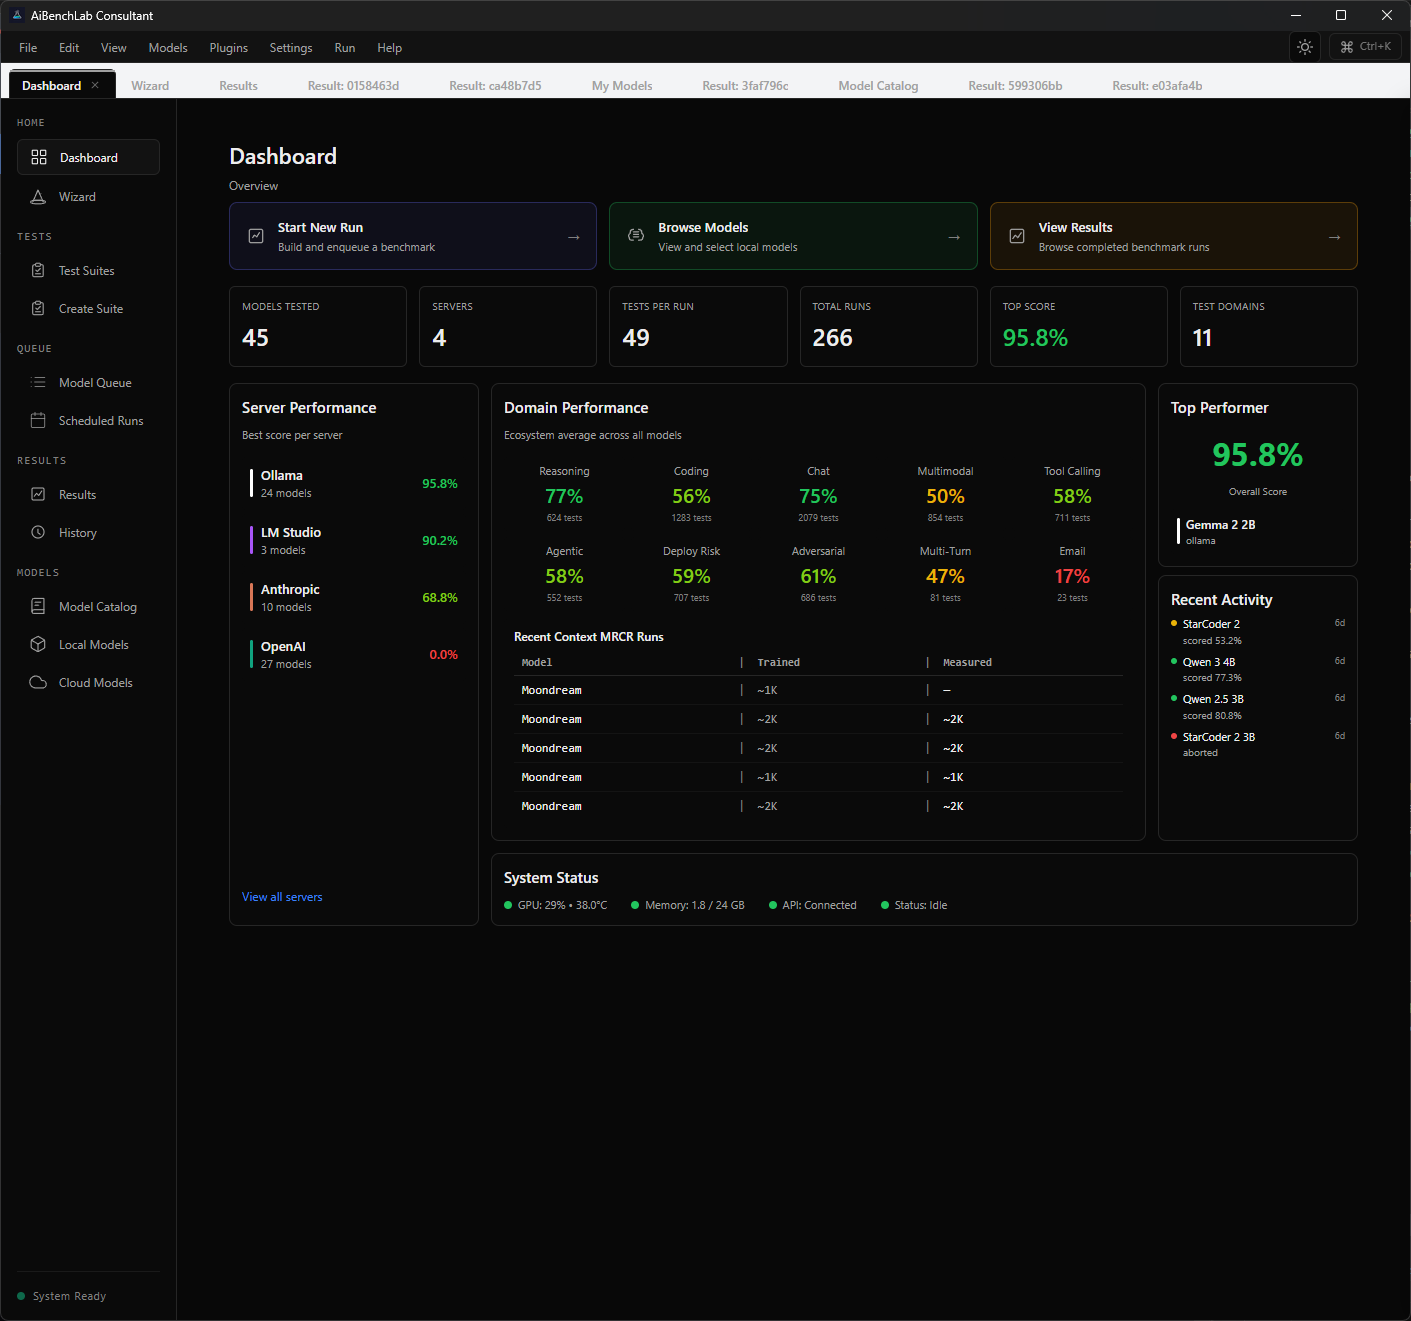Open the Model Queue list icon
Image resolution: width=1411 pixels, height=1321 pixels.
click(x=38, y=382)
